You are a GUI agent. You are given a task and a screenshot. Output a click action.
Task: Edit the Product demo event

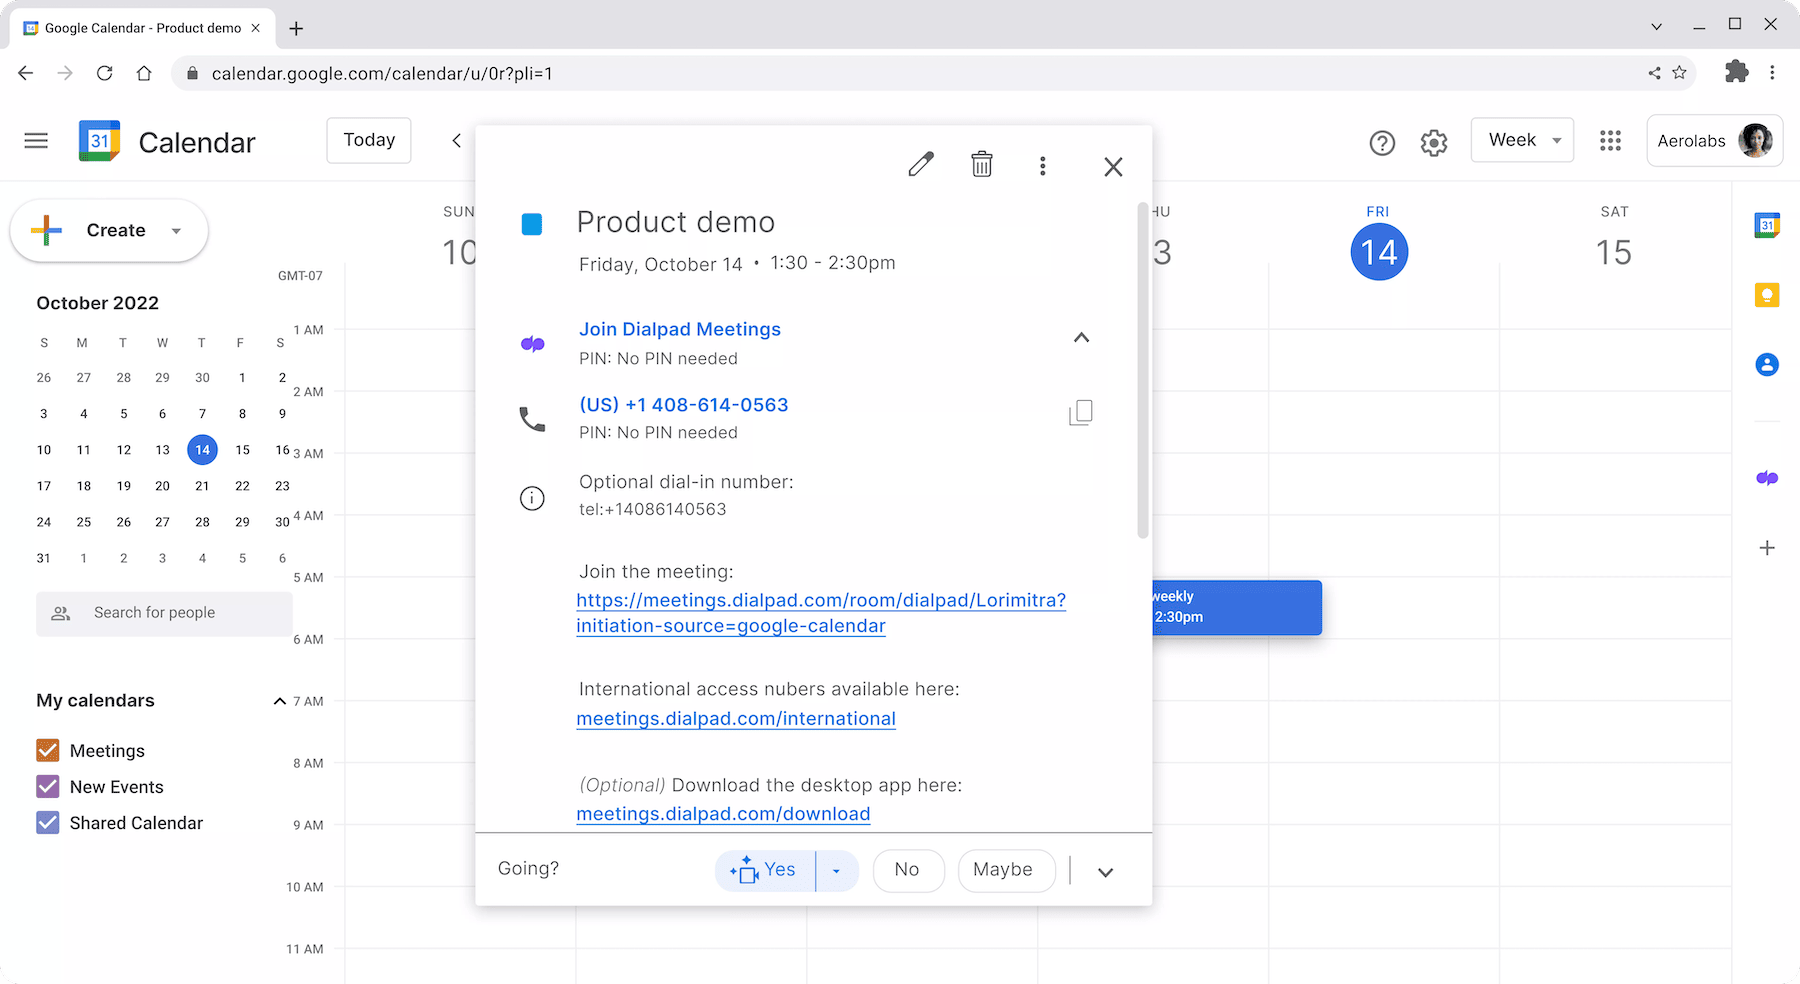click(x=921, y=164)
